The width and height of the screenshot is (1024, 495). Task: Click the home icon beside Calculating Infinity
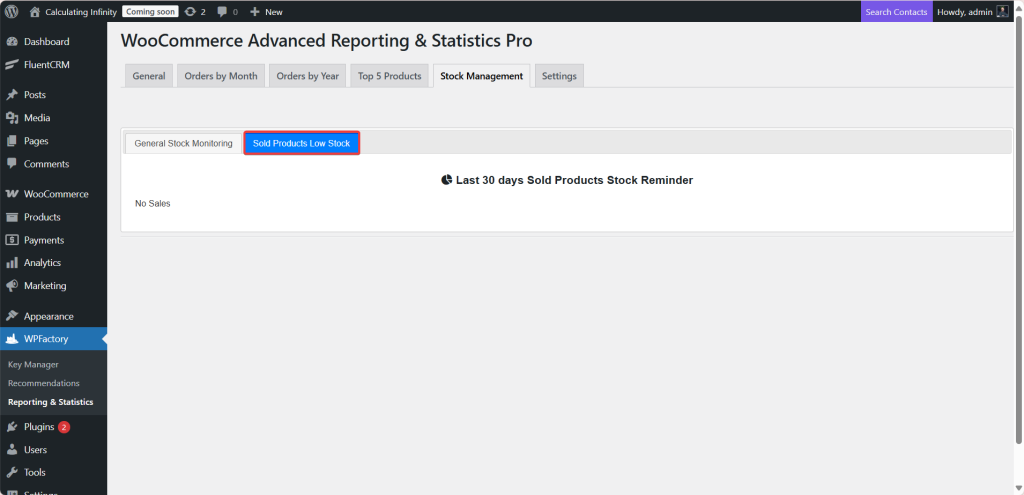(35, 12)
